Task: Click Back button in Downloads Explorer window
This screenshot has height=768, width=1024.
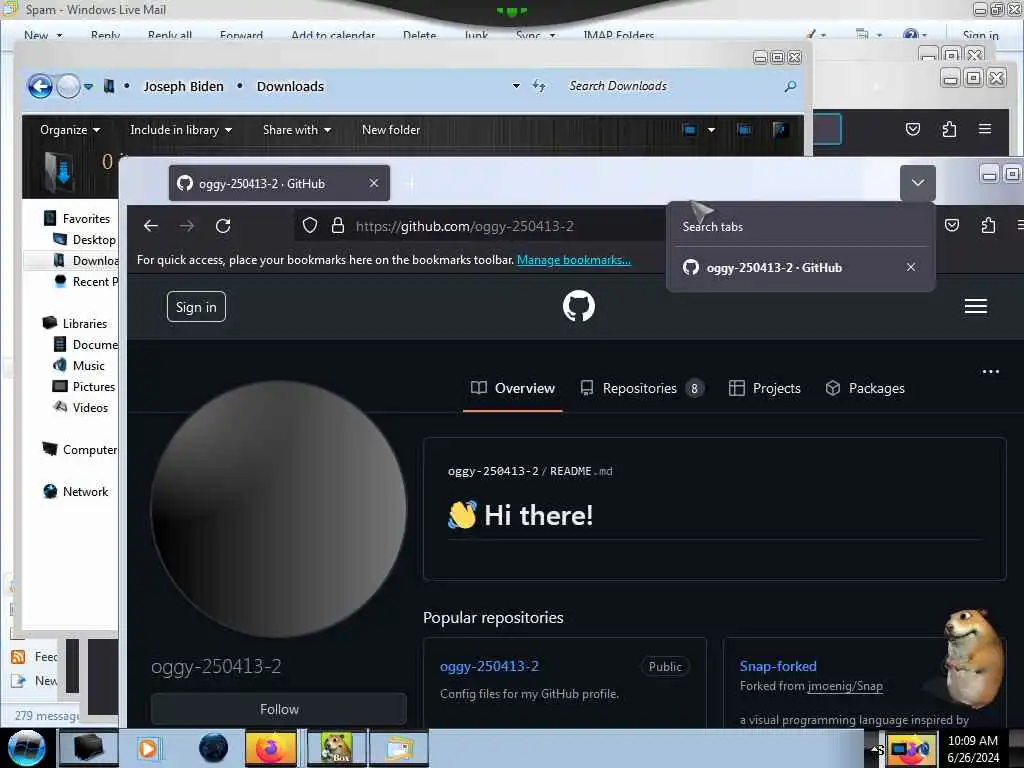Action: pyautogui.click(x=40, y=86)
